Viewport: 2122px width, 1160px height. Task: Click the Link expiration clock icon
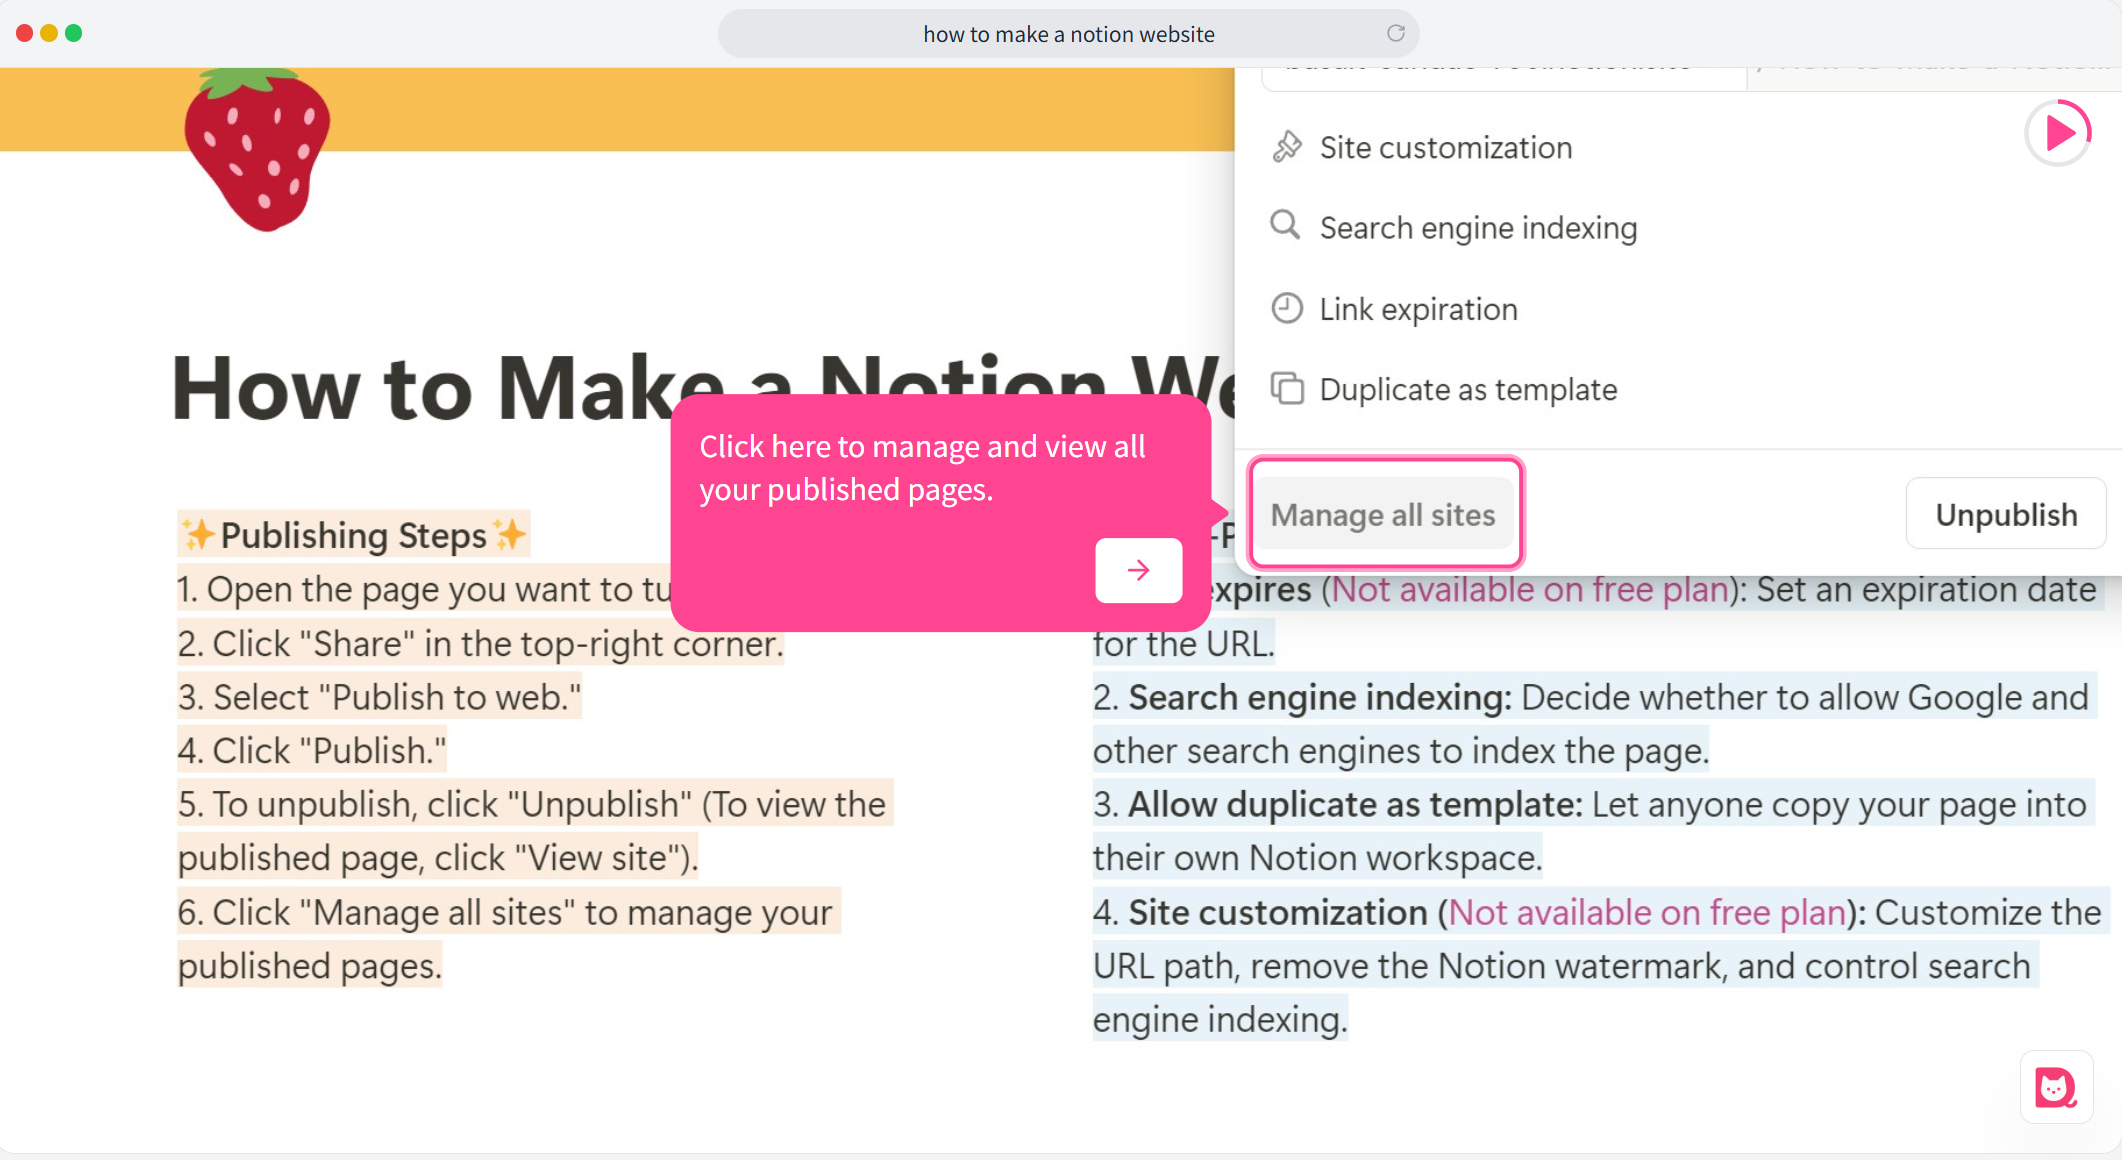pyautogui.click(x=1287, y=308)
